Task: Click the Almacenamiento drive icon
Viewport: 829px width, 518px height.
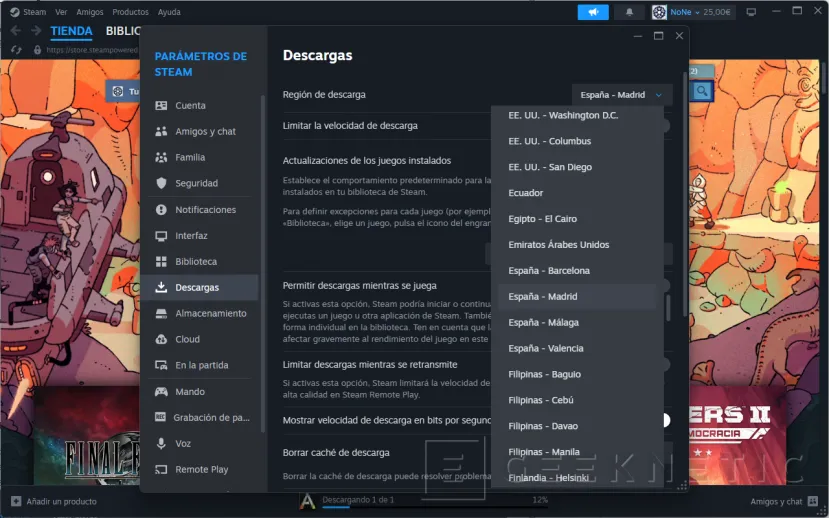Action: point(161,313)
